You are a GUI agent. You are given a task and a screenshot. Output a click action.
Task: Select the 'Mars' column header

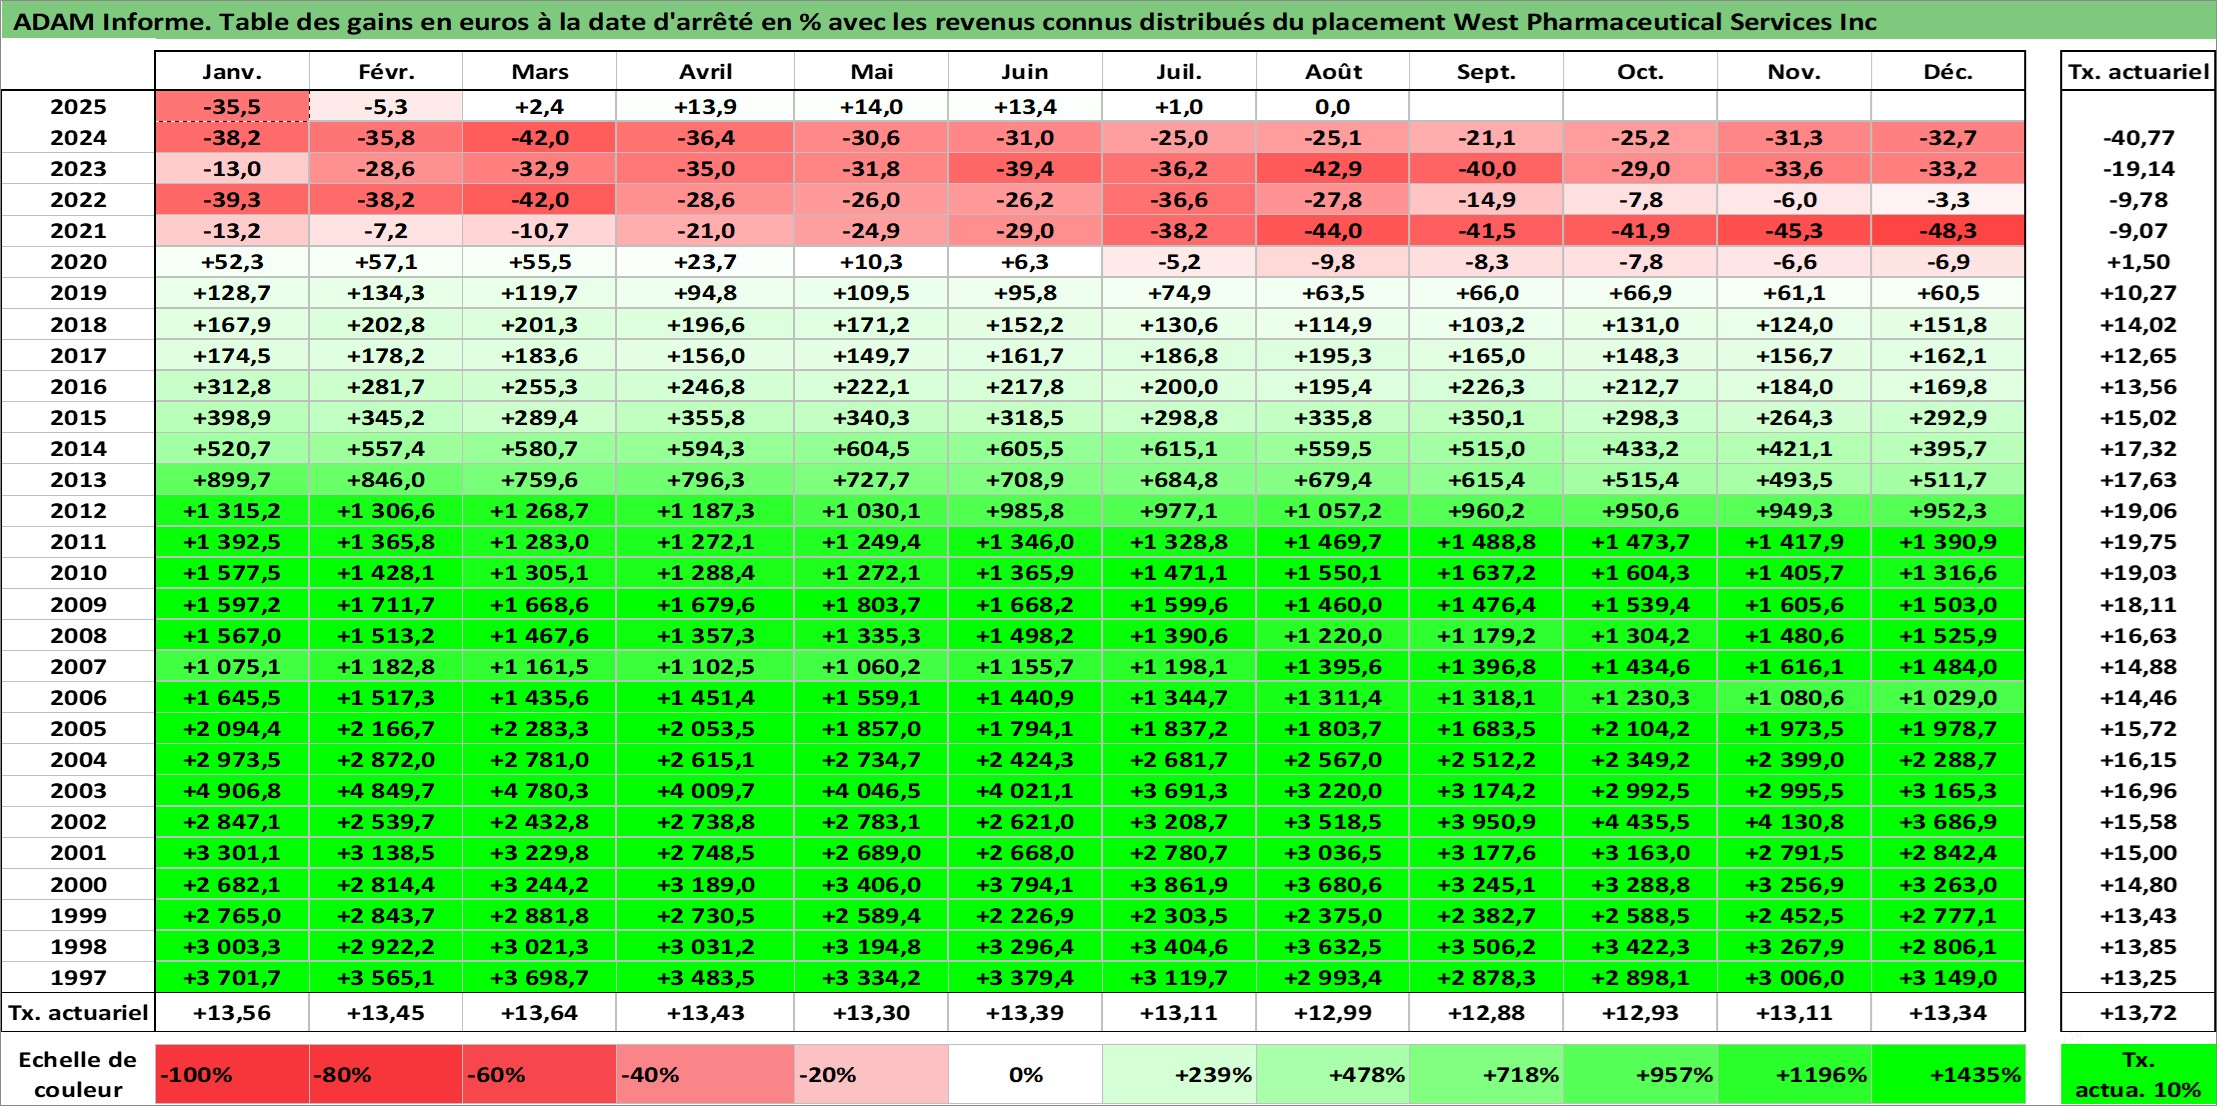coord(539,71)
